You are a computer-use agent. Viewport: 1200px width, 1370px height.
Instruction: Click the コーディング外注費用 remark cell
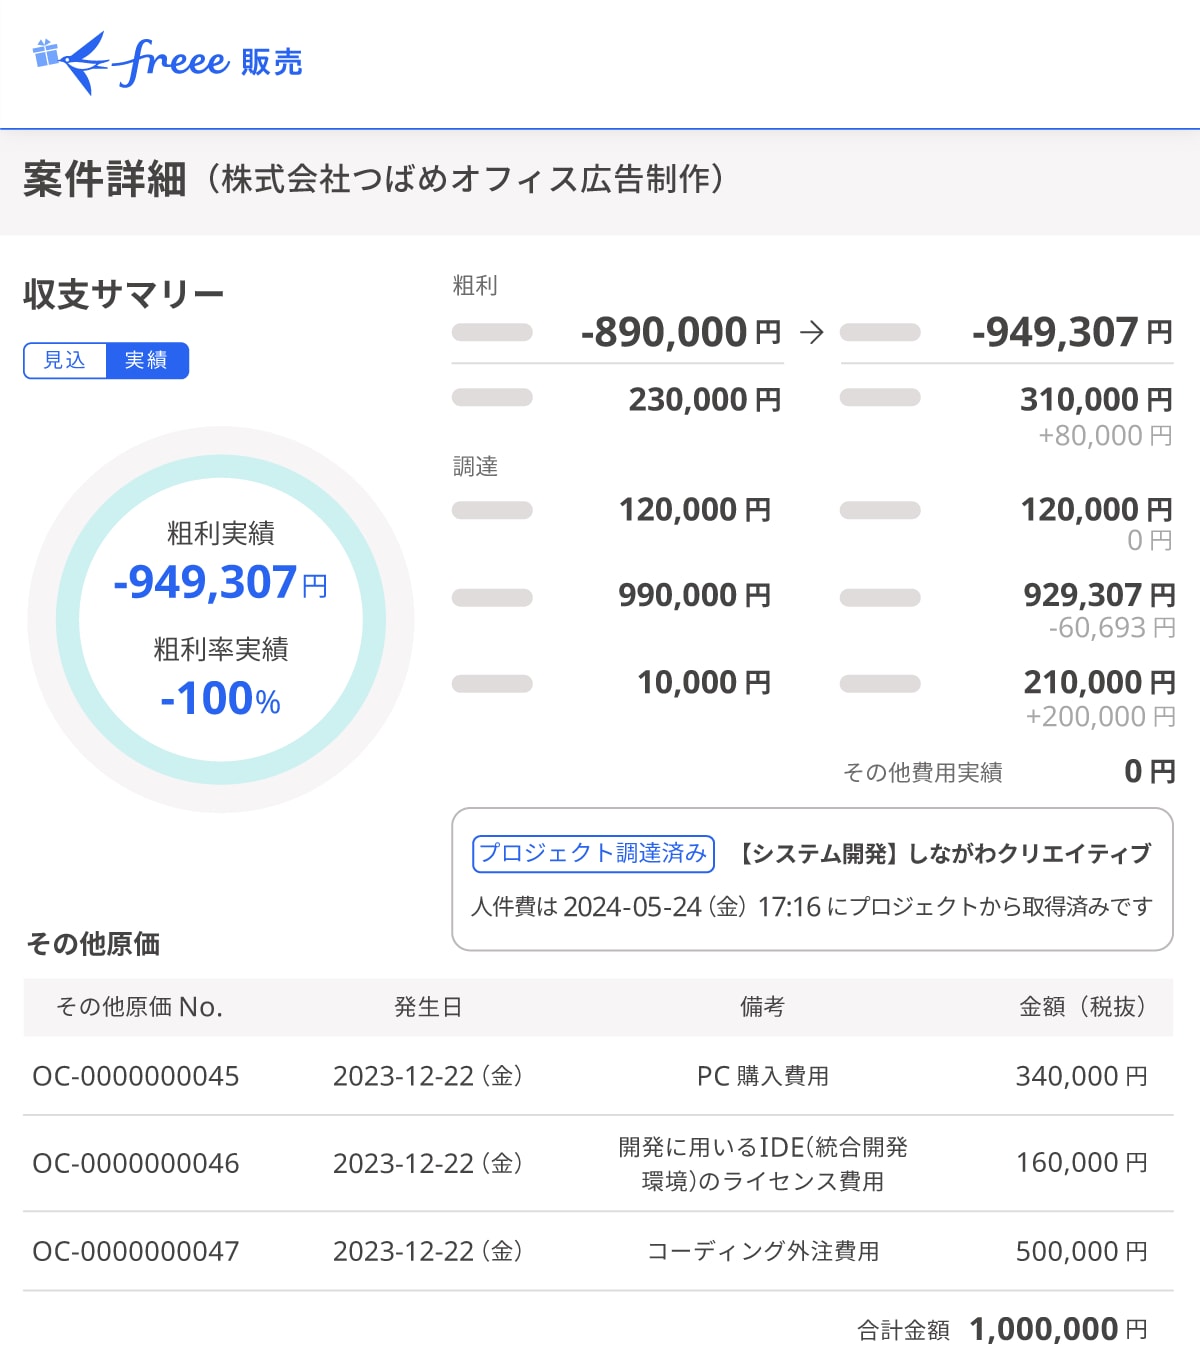762,1252
